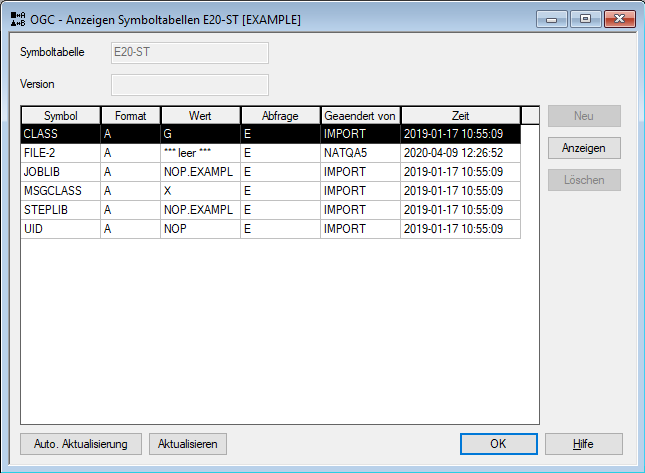The image size is (645, 473).
Task: Click the Aktualisieren button
Action: click(188, 443)
